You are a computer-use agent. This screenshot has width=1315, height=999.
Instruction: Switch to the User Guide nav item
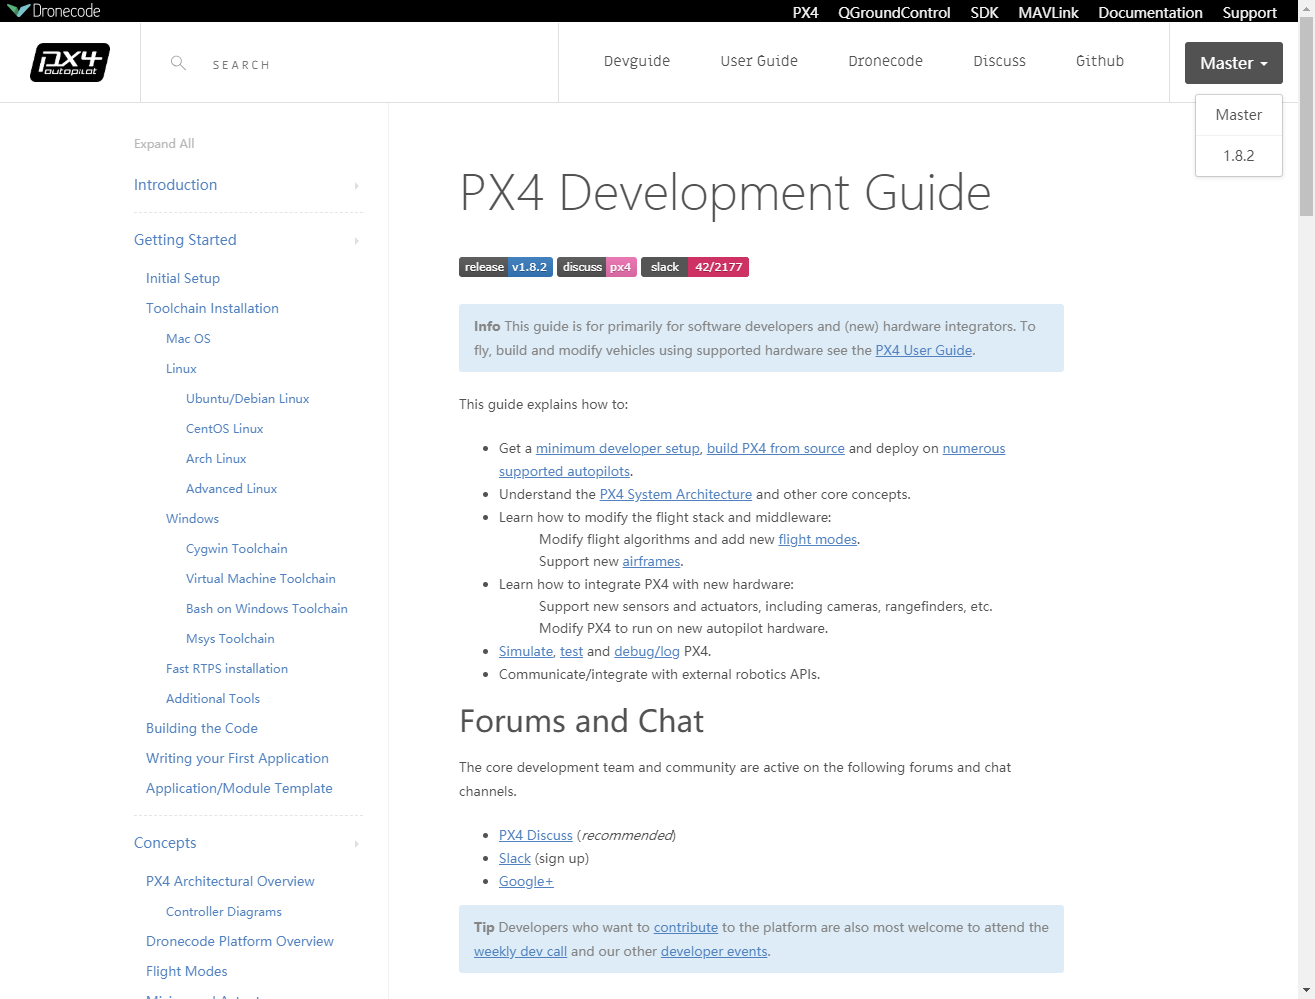[758, 61]
